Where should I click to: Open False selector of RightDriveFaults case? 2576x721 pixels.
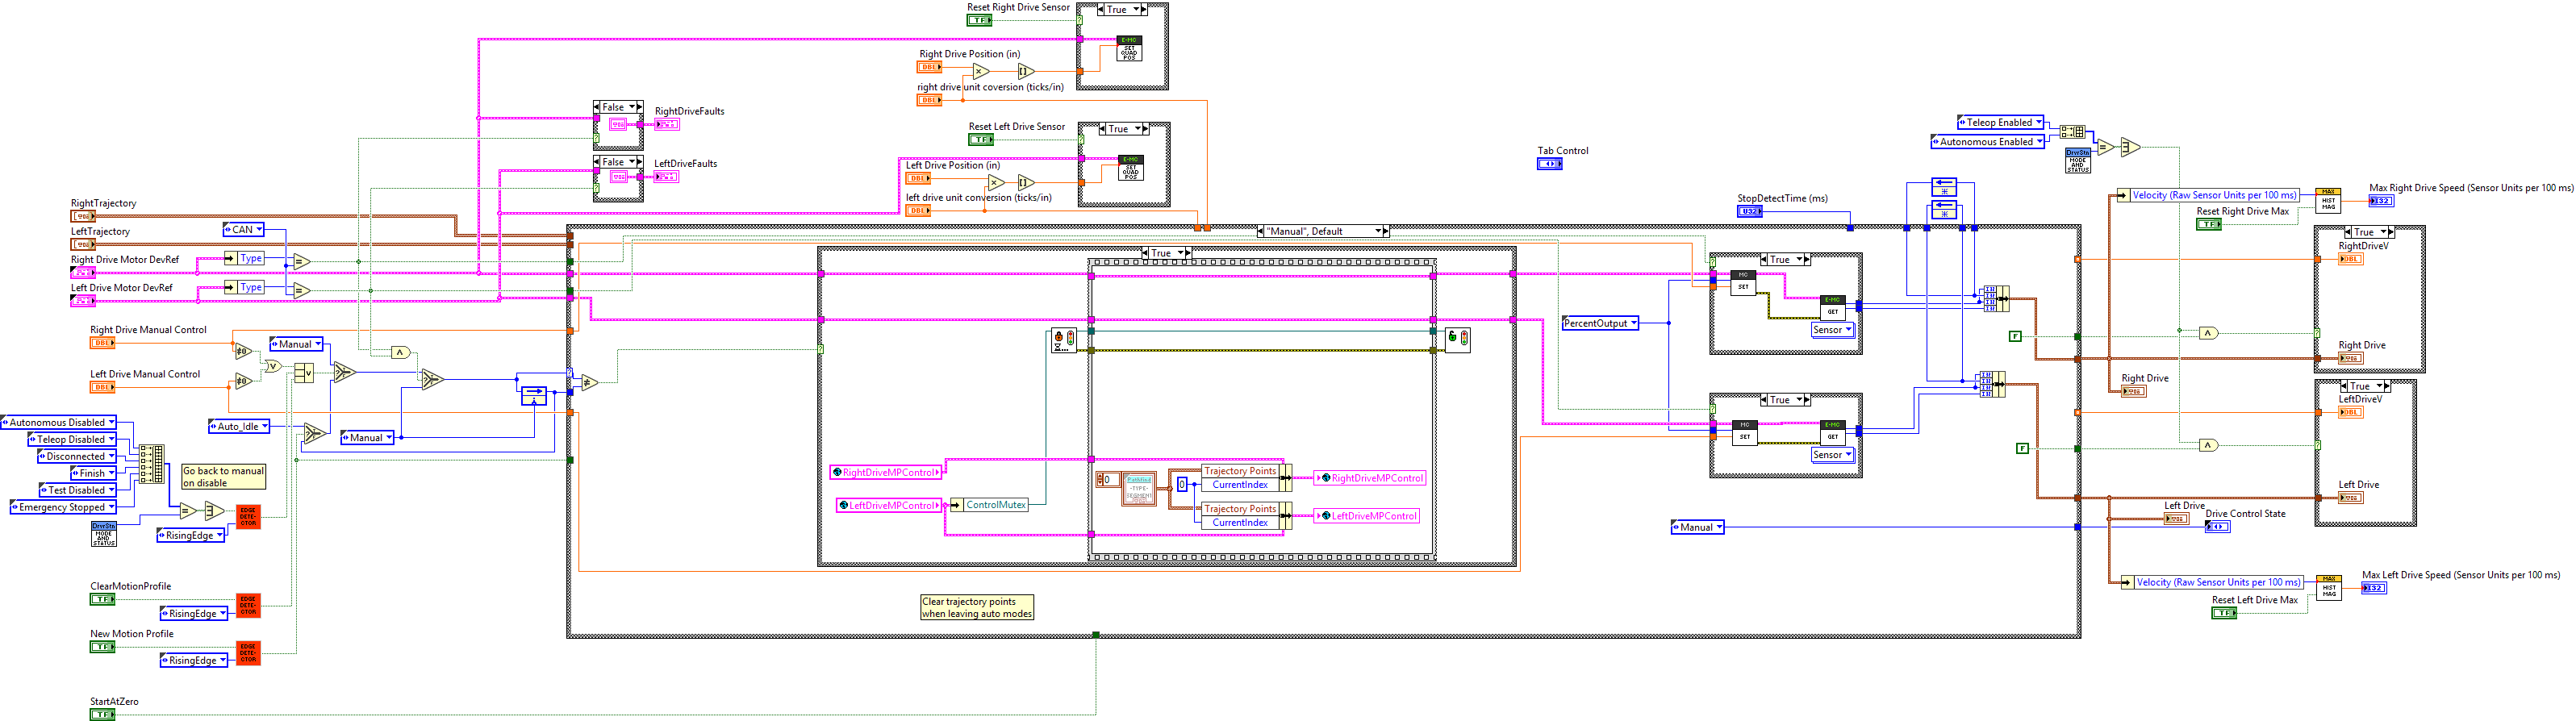(618, 107)
